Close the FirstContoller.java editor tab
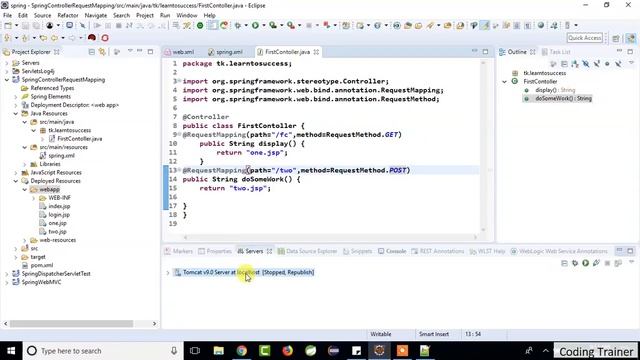Screen dimensions: 640x360 [x=316, y=52]
